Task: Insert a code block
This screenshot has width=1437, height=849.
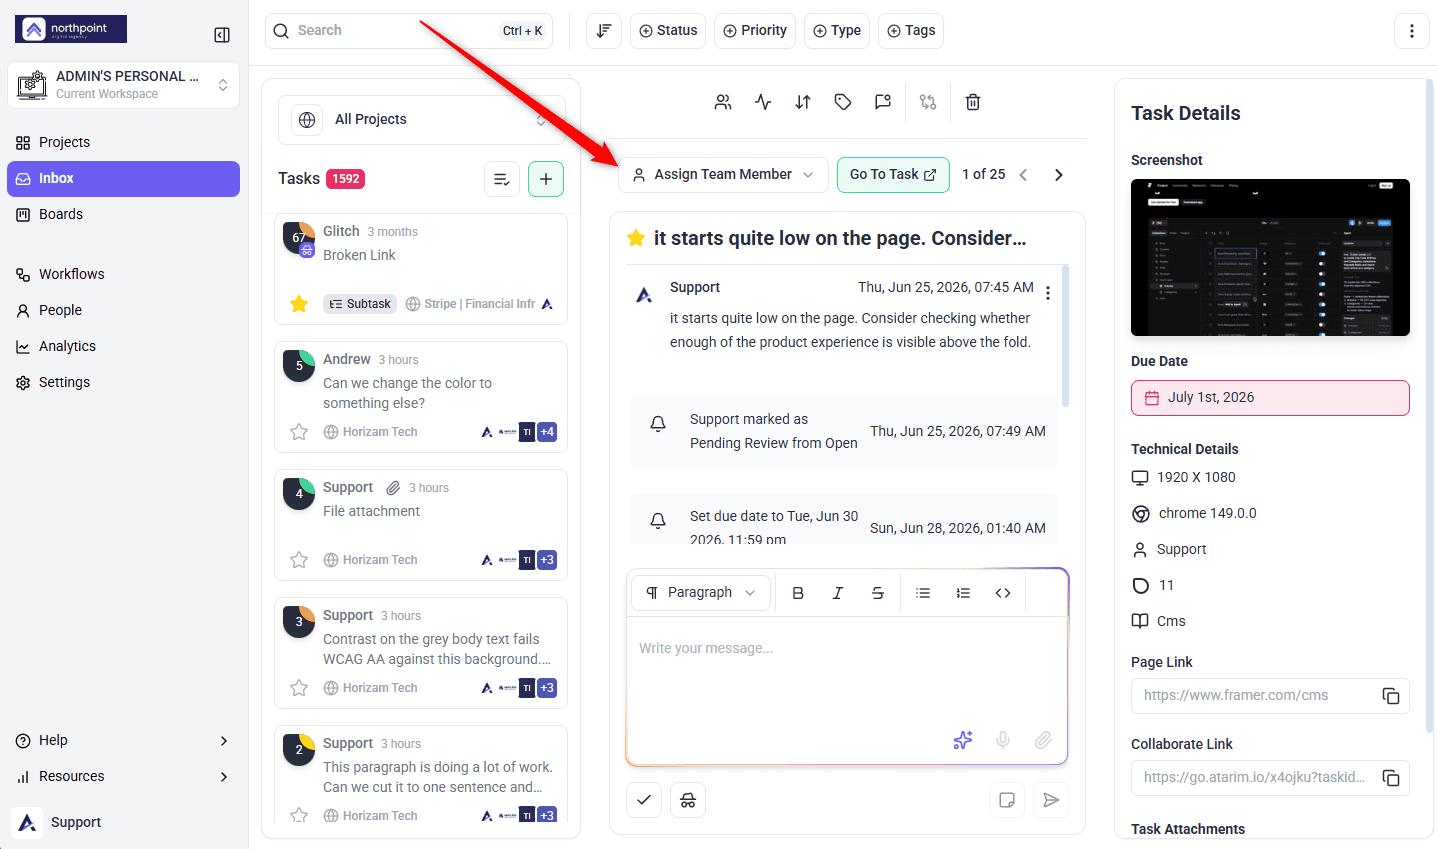Action: coord(1003,593)
